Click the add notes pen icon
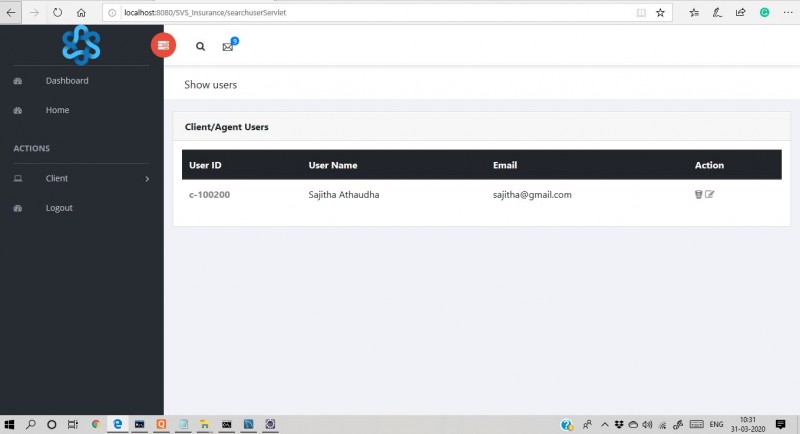This screenshot has width=800, height=434. [717, 13]
